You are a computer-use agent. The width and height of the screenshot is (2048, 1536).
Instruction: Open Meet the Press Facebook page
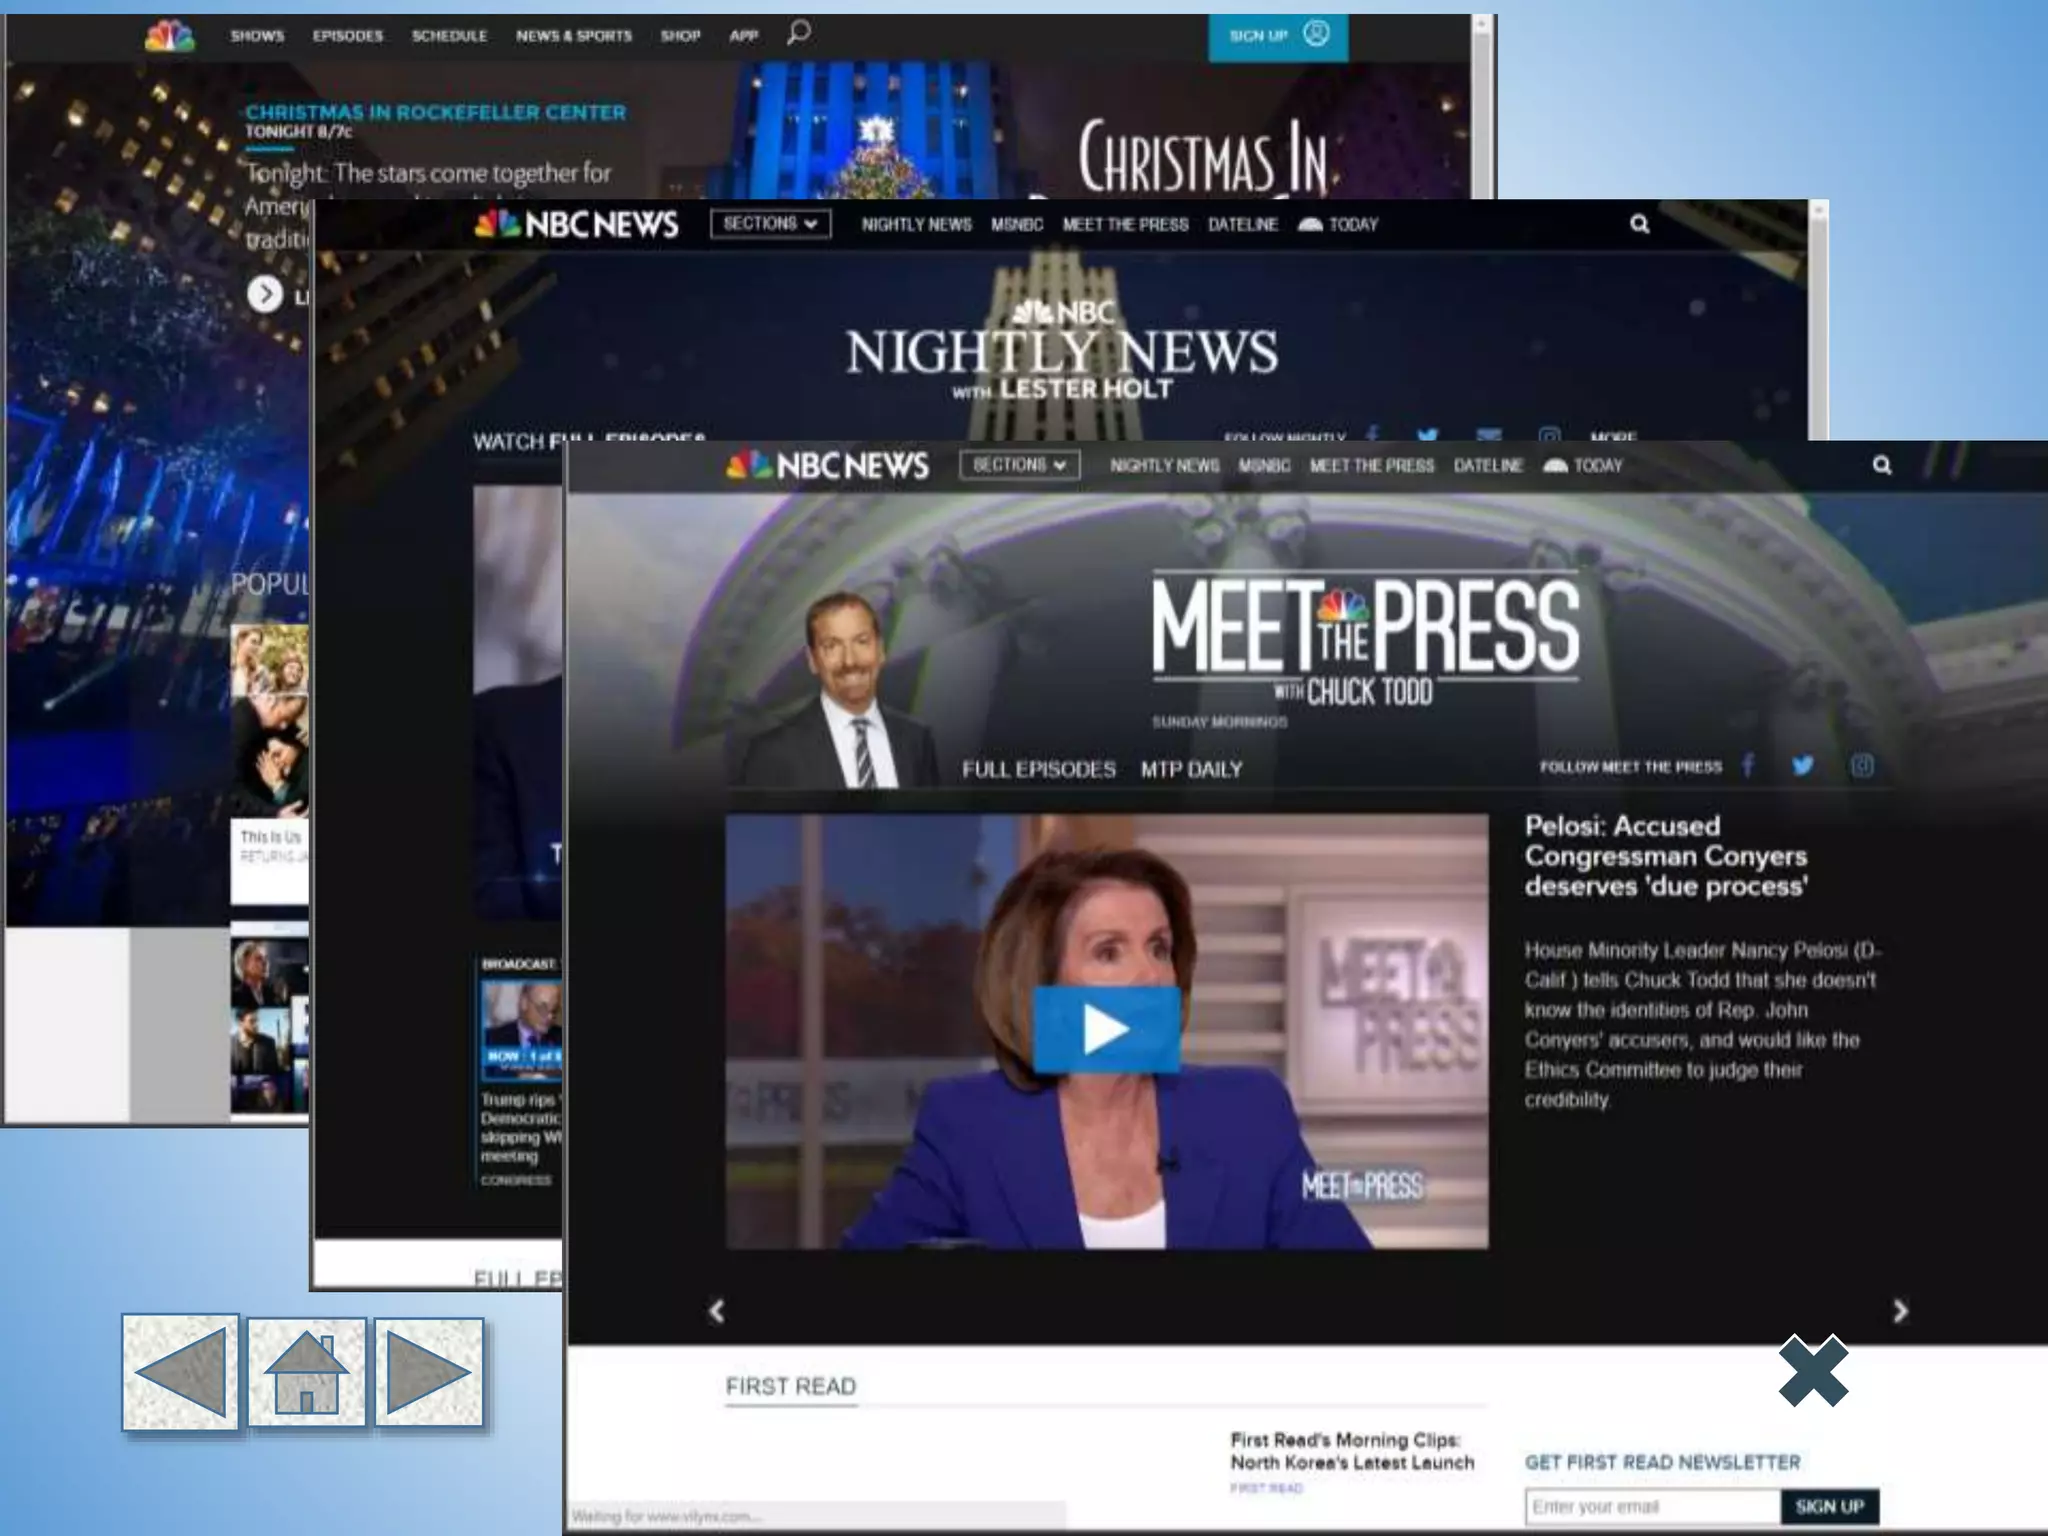(1748, 766)
